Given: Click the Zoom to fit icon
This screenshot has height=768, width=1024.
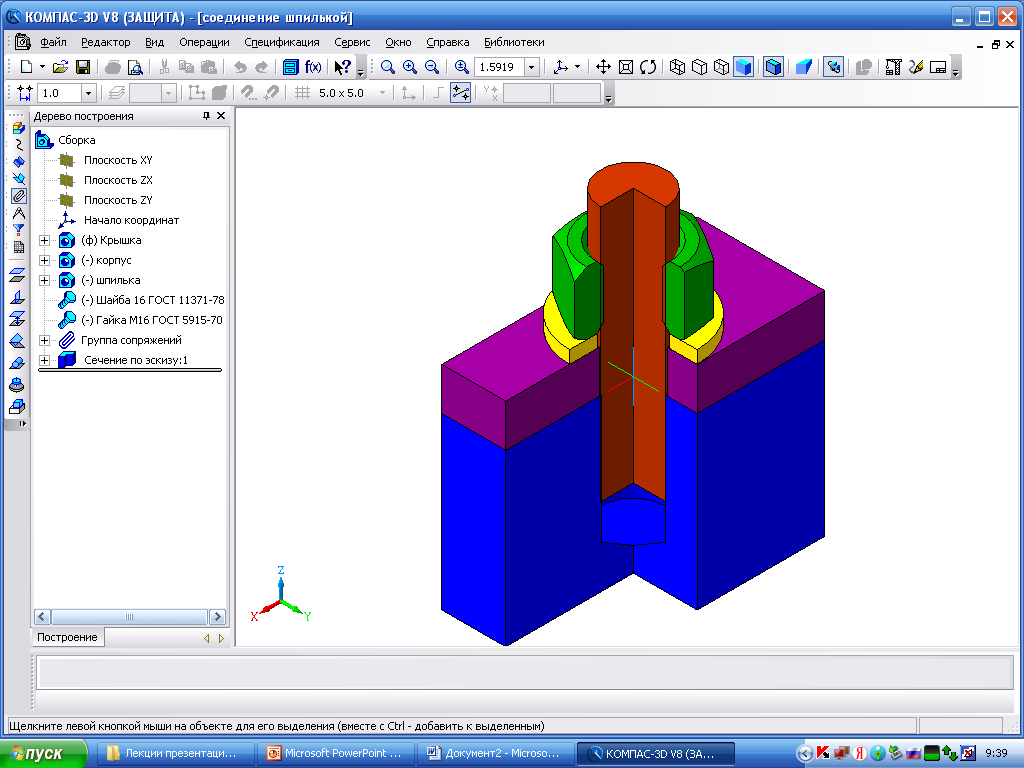Looking at the screenshot, I should click(x=626, y=67).
